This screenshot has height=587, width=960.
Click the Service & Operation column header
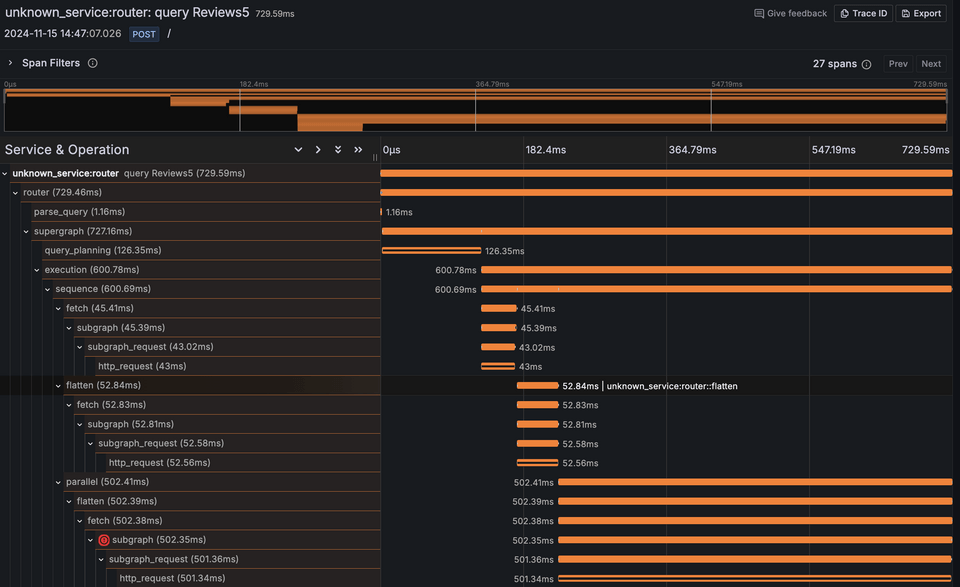click(67, 150)
